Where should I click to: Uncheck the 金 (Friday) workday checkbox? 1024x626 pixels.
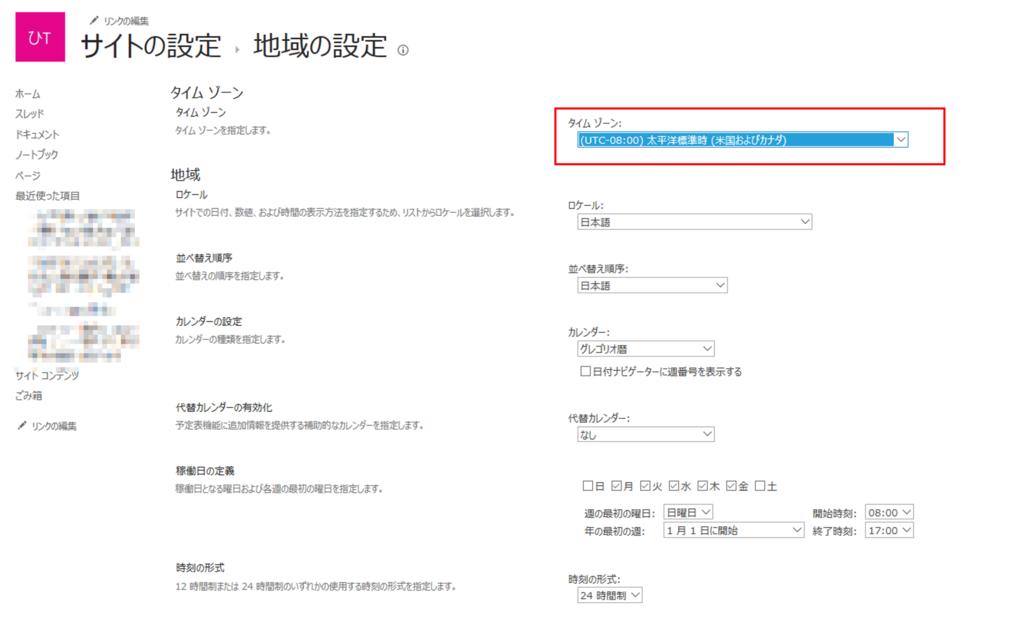[731, 486]
